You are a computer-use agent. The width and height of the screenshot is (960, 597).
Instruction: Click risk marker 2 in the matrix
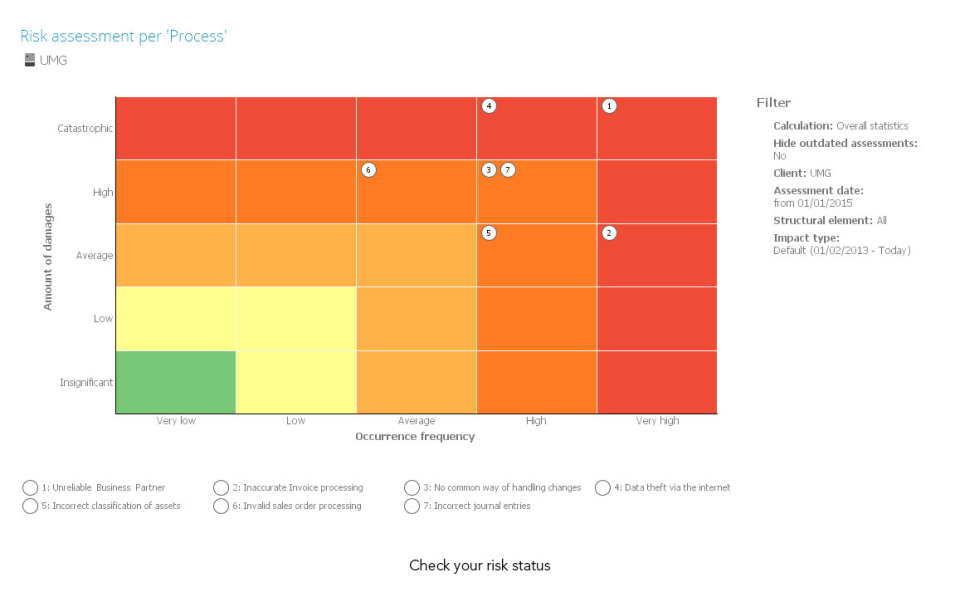coord(609,233)
